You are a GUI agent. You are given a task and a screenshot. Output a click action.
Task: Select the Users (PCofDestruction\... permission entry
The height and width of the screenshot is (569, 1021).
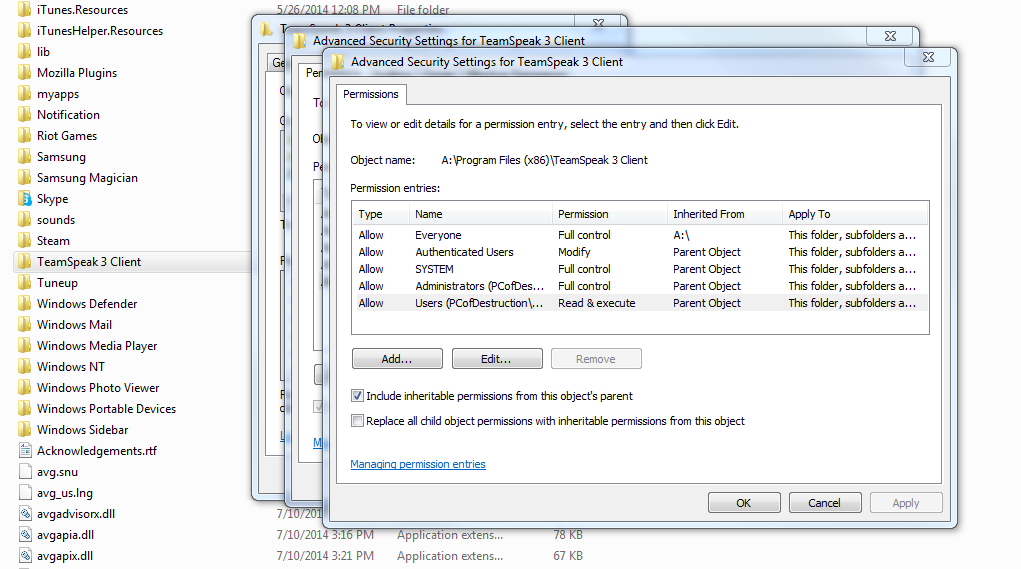pyautogui.click(x=640, y=303)
